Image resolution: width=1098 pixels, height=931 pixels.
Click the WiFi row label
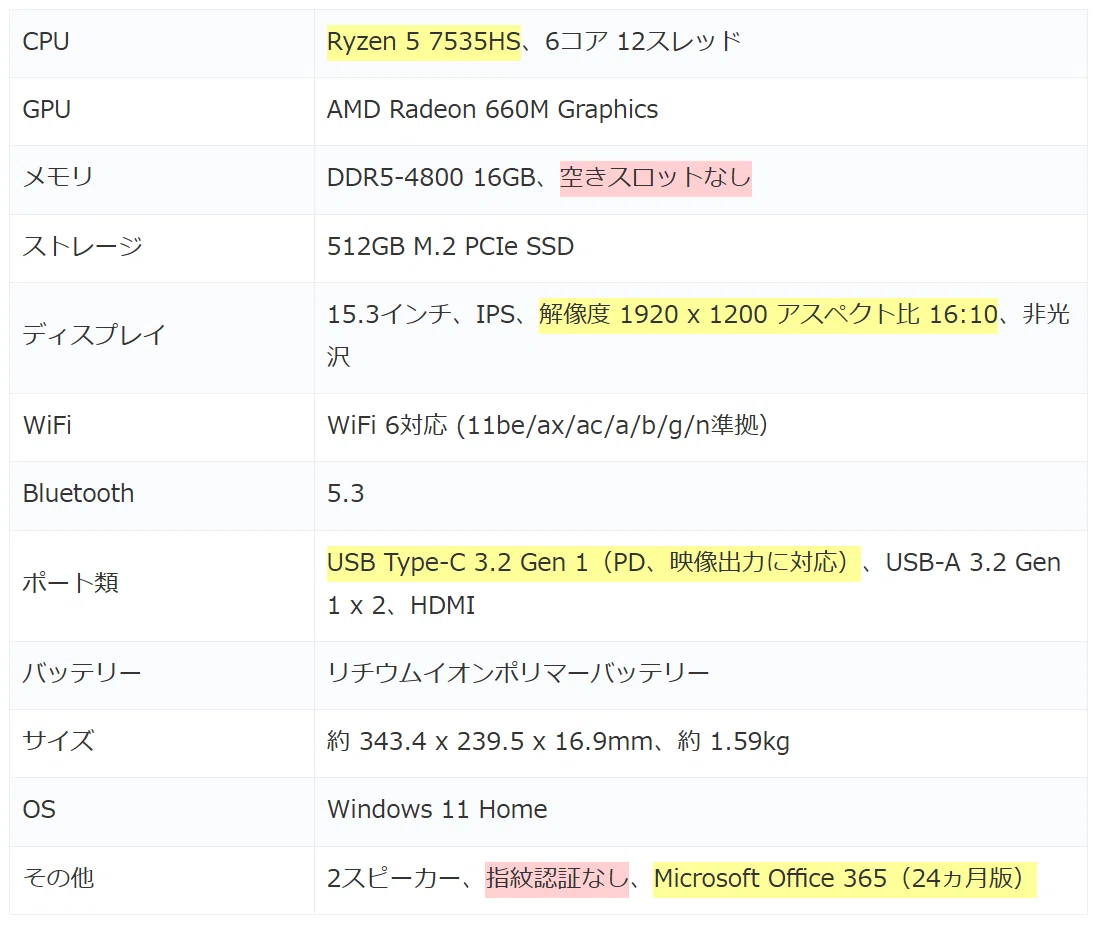(x=47, y=425)
